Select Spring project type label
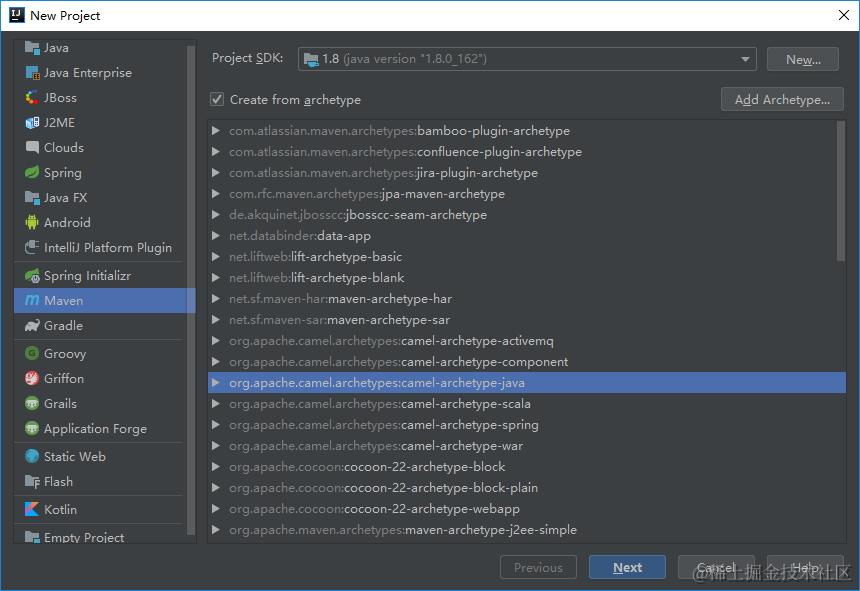 63,173
